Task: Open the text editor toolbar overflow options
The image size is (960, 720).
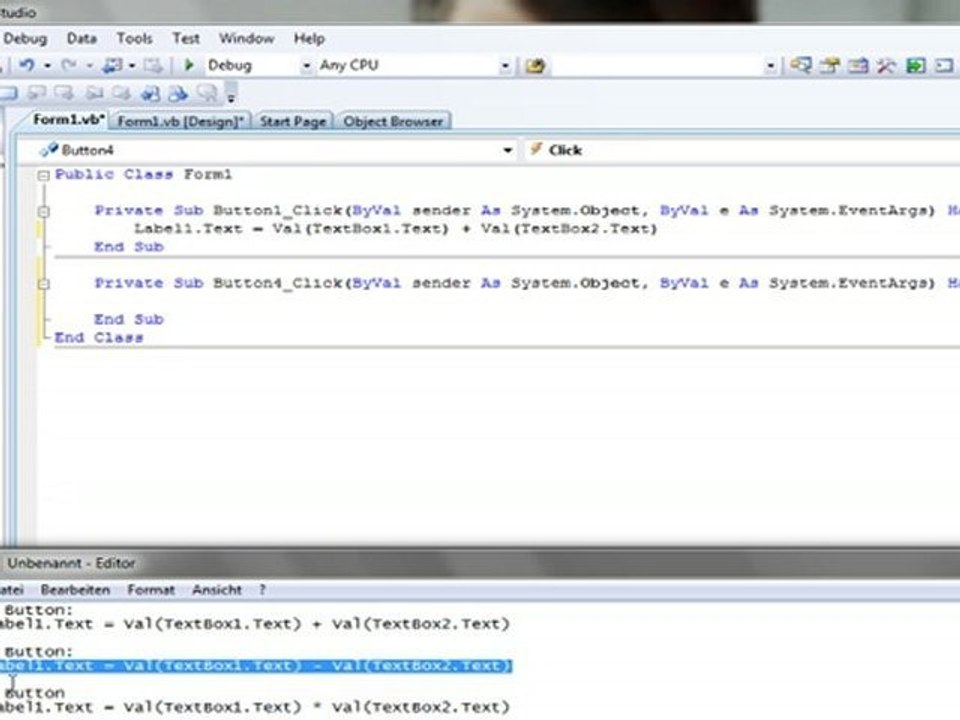Action: tap(231, 96)
